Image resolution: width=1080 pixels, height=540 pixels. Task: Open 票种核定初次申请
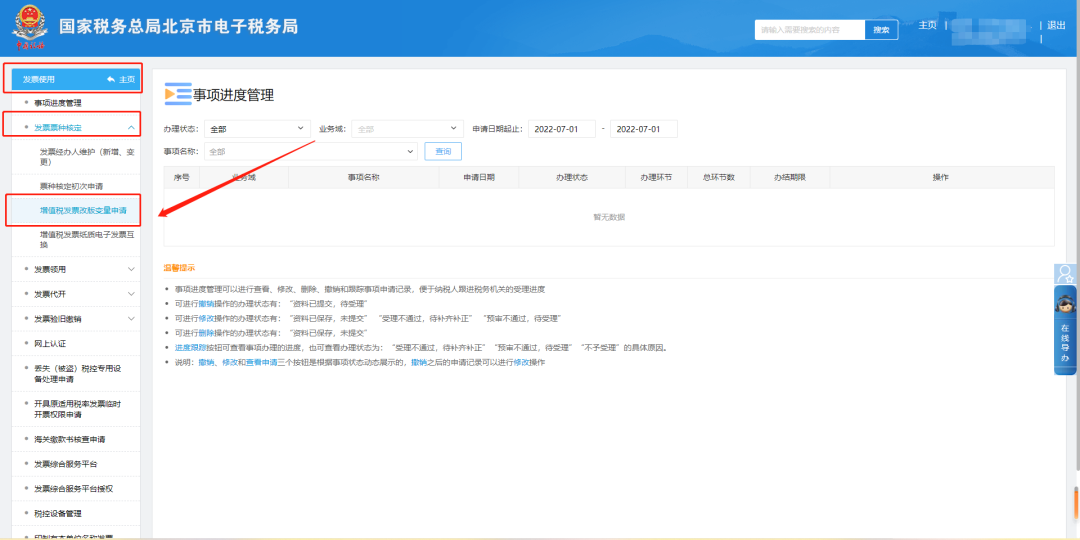click(72, 186)
